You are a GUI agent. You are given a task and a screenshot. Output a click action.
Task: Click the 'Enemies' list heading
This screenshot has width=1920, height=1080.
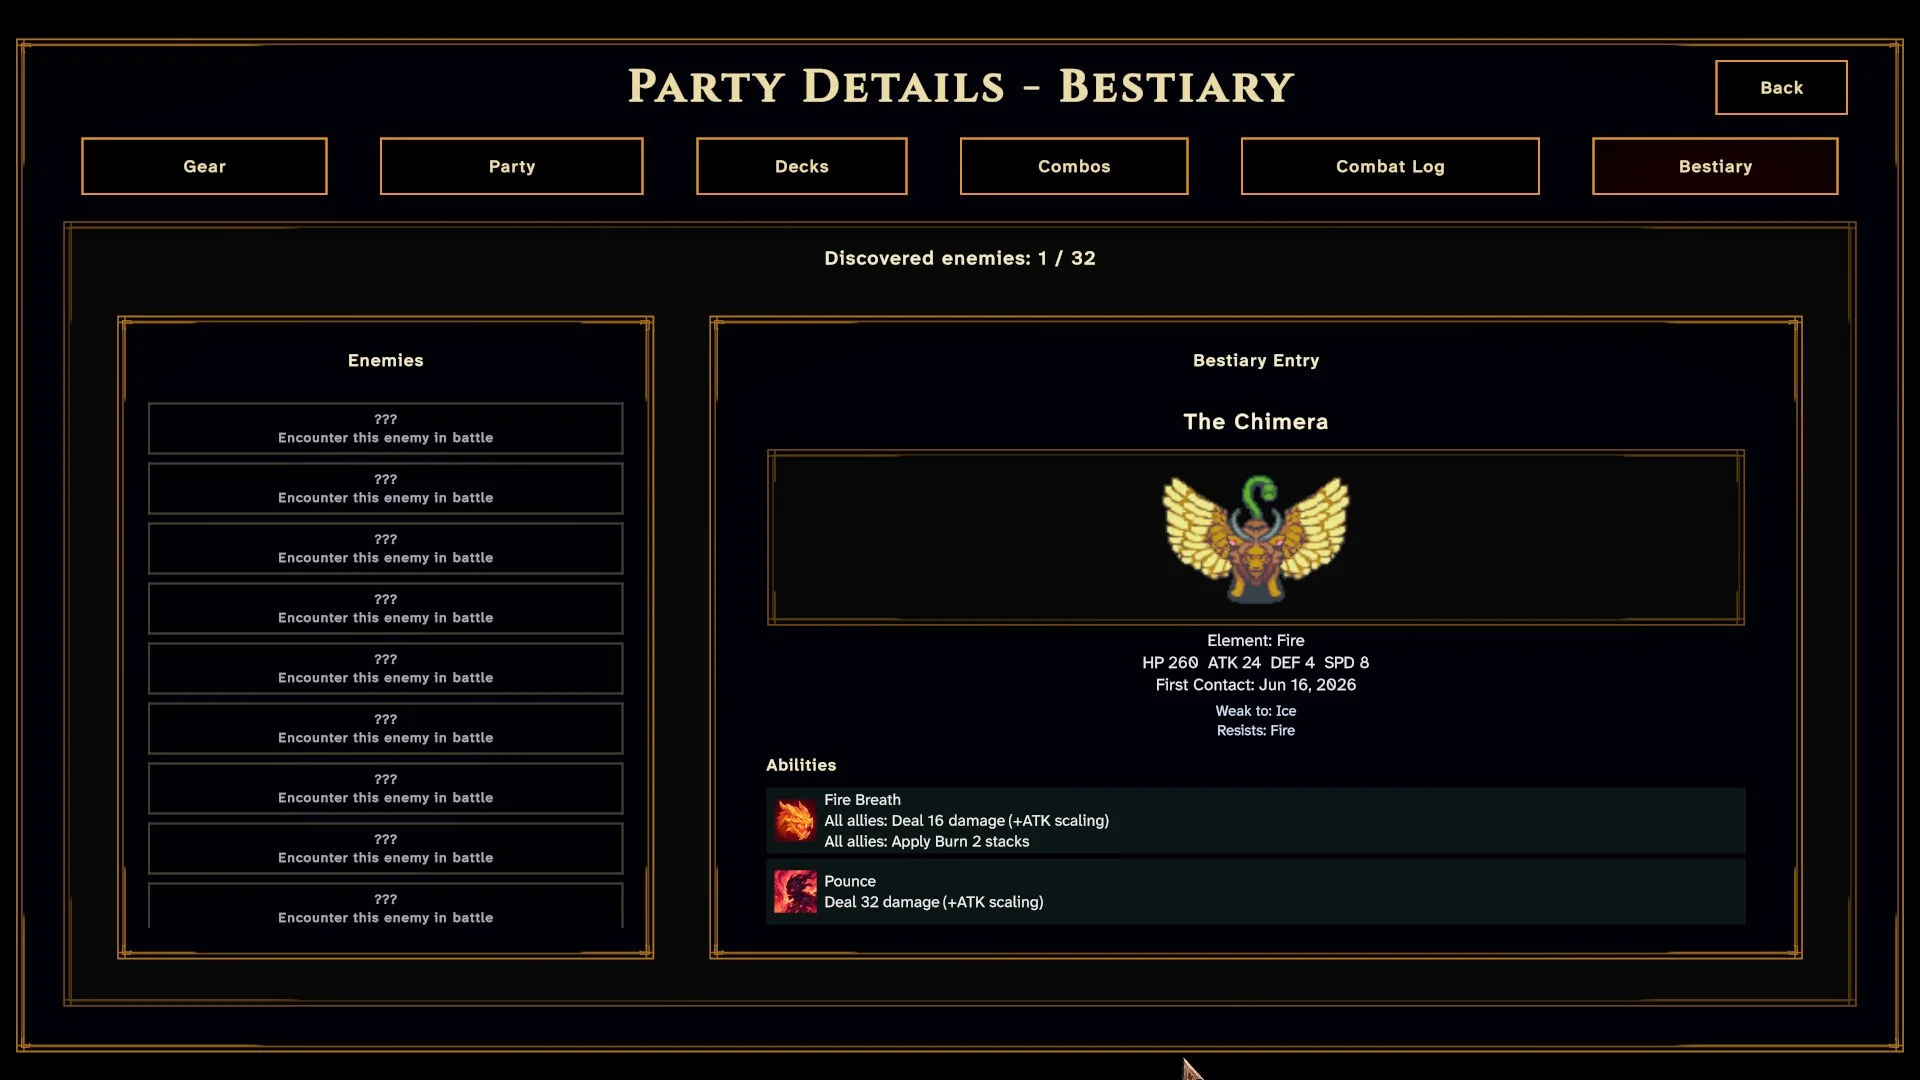(386, 360)
